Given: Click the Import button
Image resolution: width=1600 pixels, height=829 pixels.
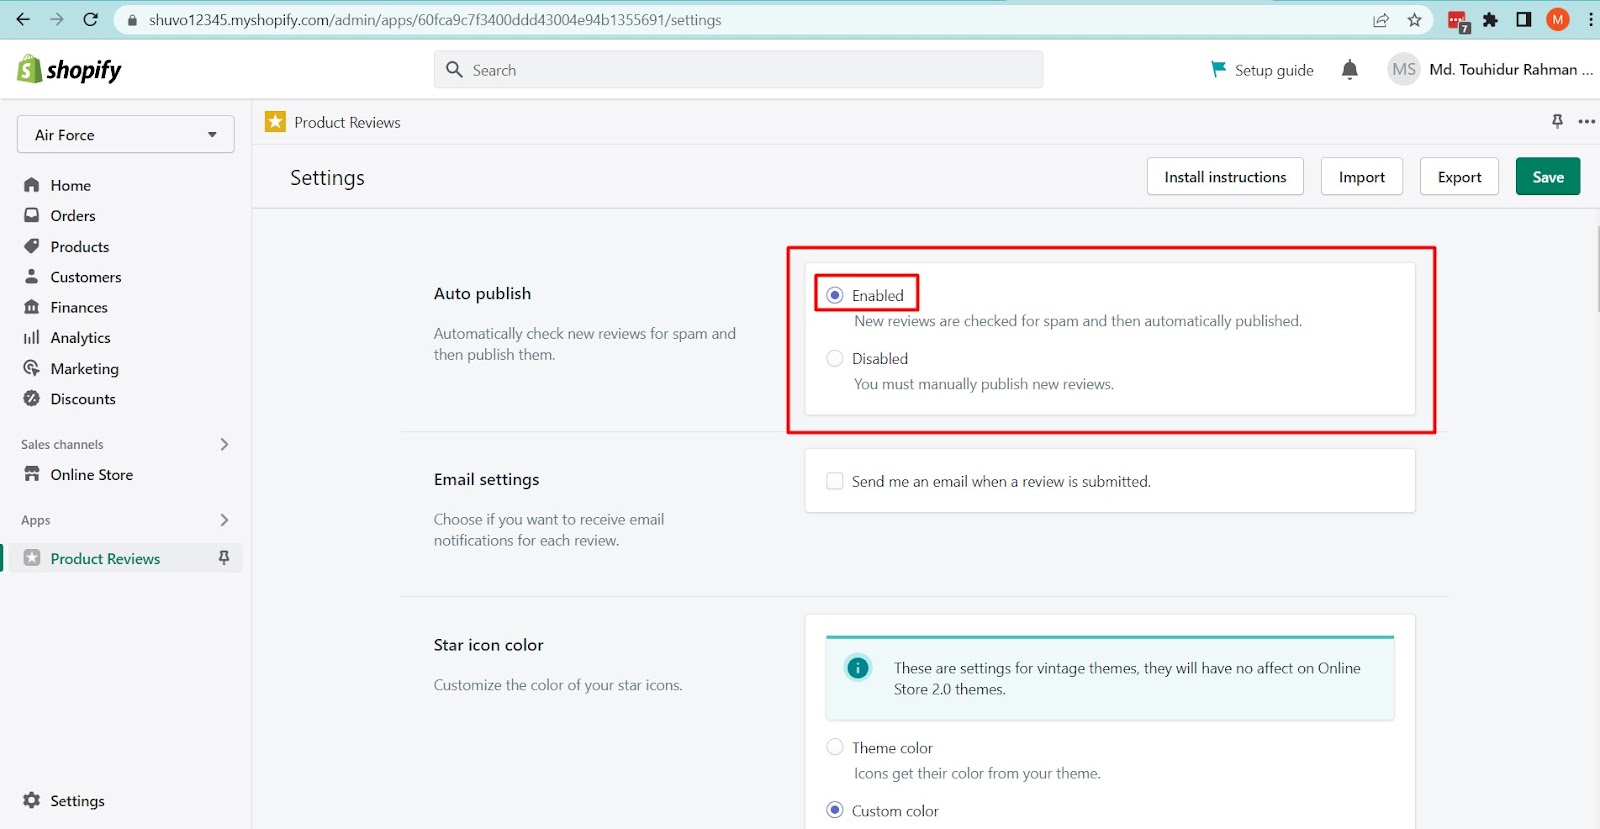Looking at the screenshot, I should 1362,177.
